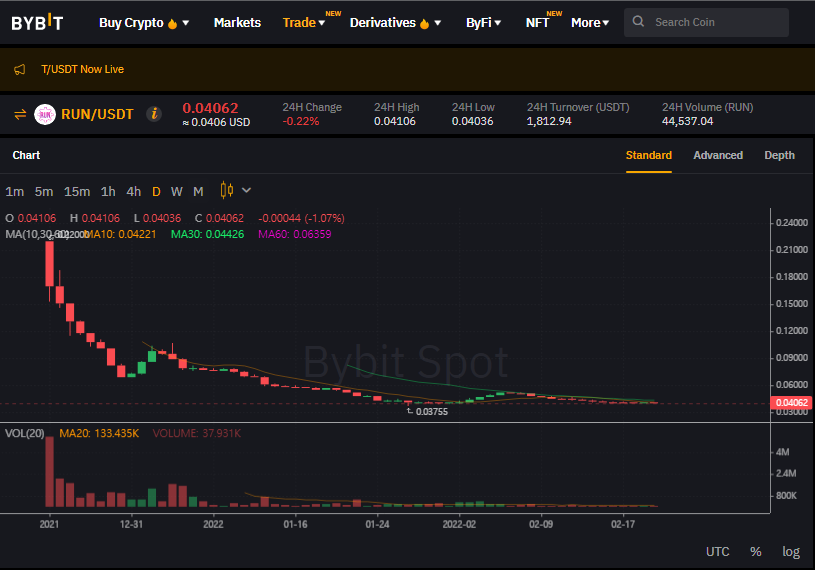
Task: Click the announcement megaphone icon
Action: [20, 69]
